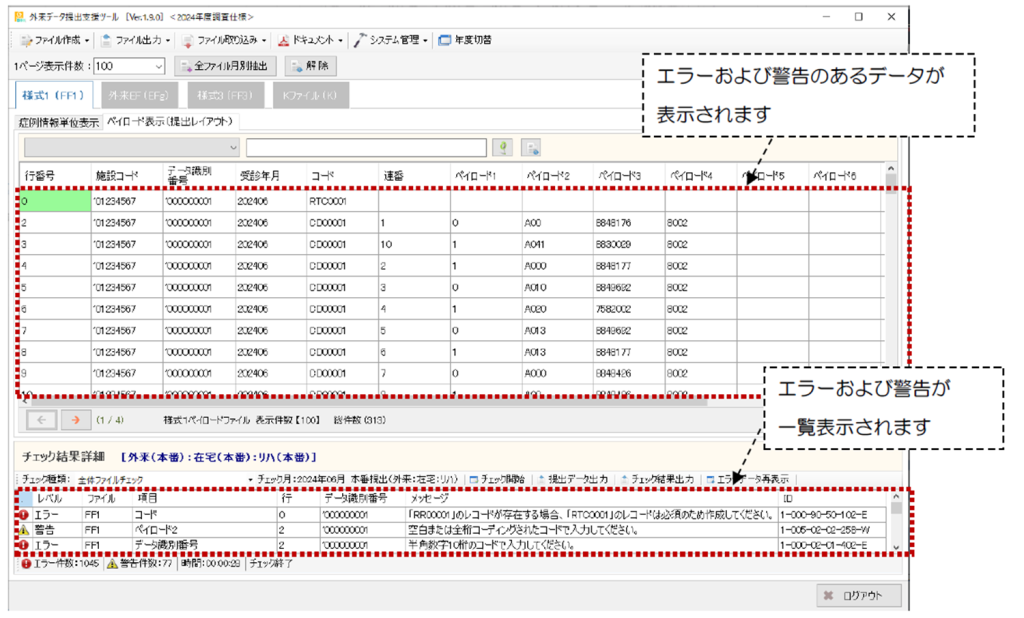The image size is (1024, 618).
Task: Click the ログアウト button
Action: (x=859, y=596)
